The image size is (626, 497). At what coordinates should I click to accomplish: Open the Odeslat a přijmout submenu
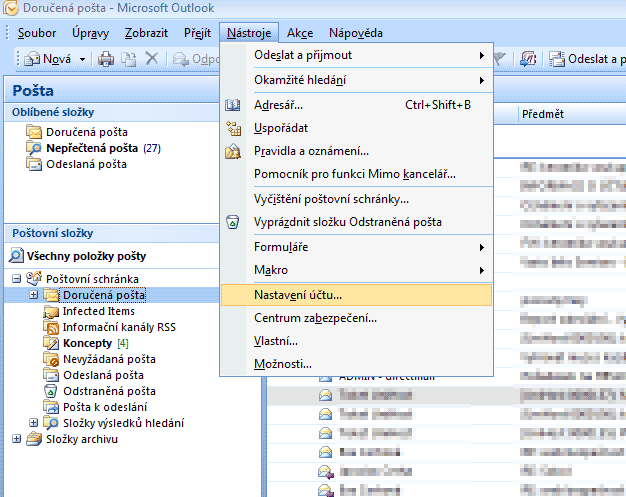(357, 55)
